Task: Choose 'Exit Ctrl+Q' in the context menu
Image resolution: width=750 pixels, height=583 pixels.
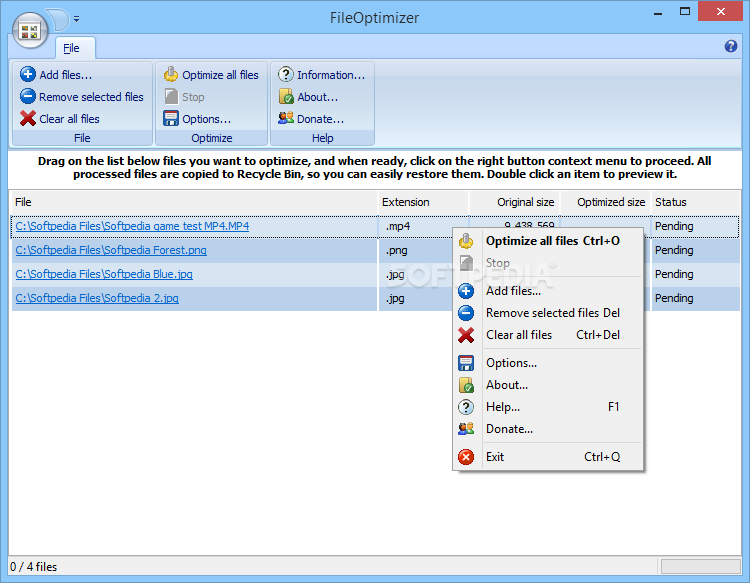Action: [x=548, y=457]
